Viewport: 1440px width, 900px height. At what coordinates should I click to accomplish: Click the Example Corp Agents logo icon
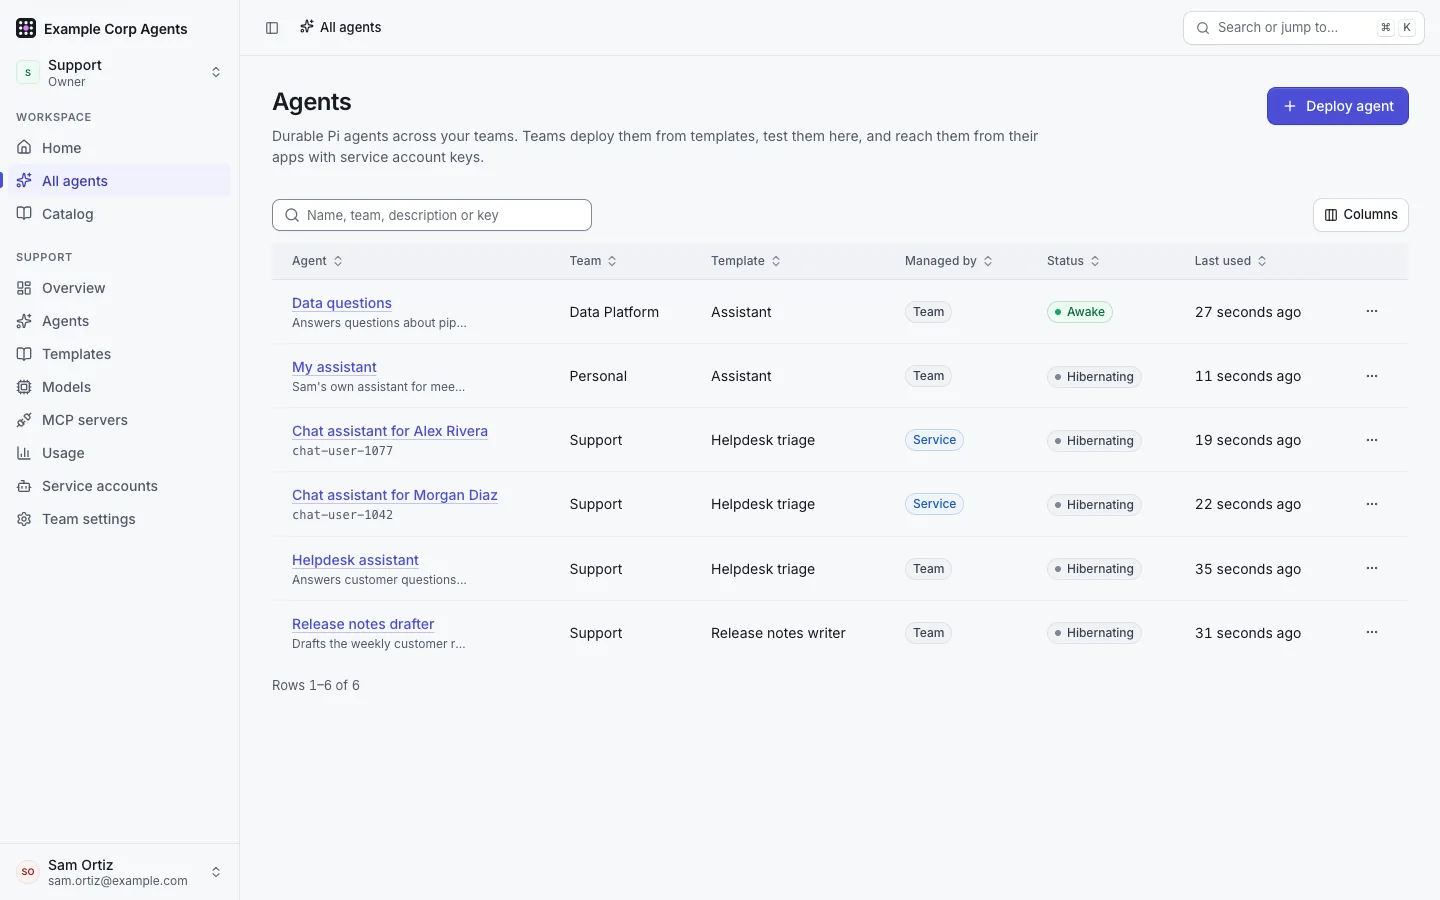coord(26,28)
